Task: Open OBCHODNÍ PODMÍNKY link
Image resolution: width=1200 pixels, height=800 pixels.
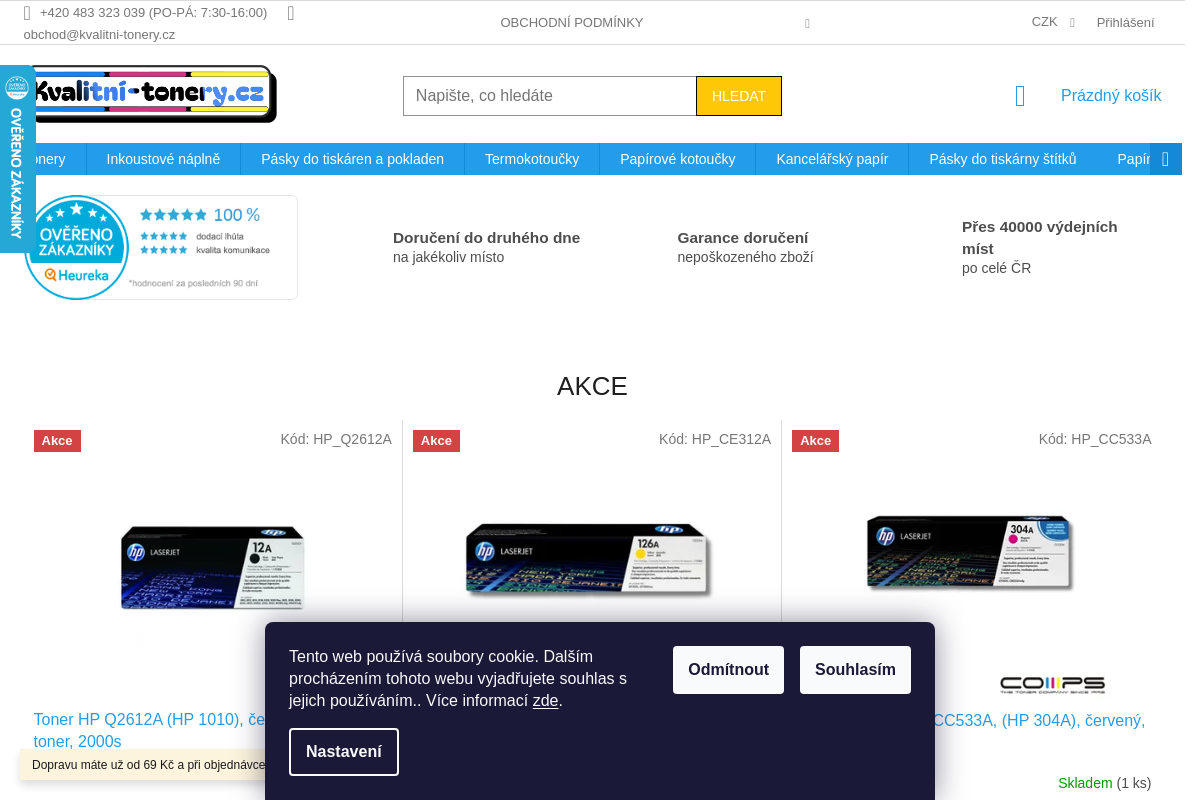Action: coord(572,22)
